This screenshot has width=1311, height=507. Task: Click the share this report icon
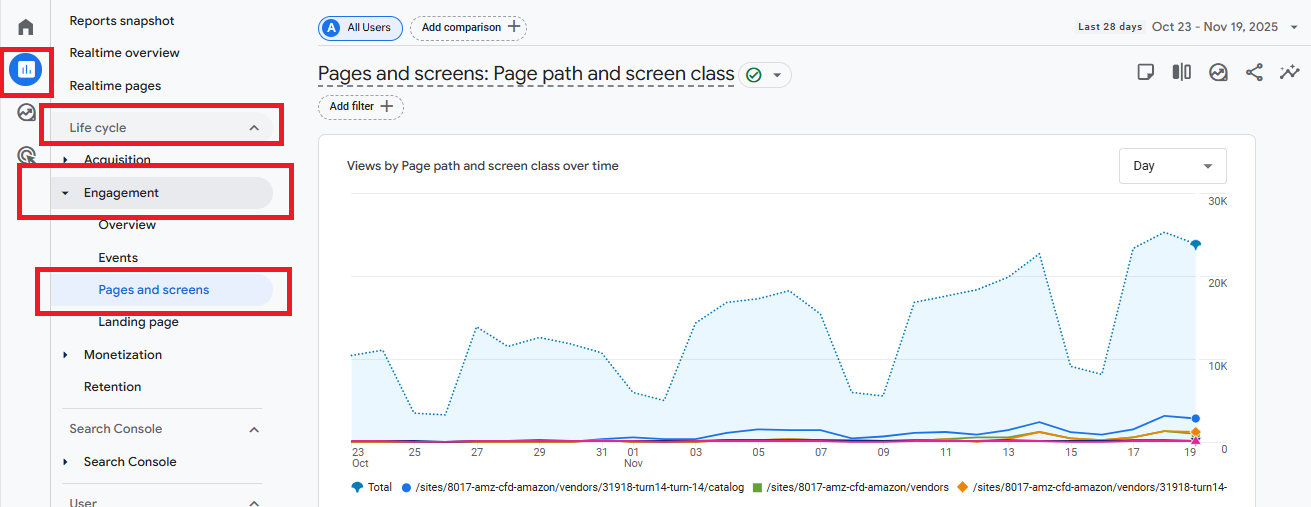pos(1254,72)
